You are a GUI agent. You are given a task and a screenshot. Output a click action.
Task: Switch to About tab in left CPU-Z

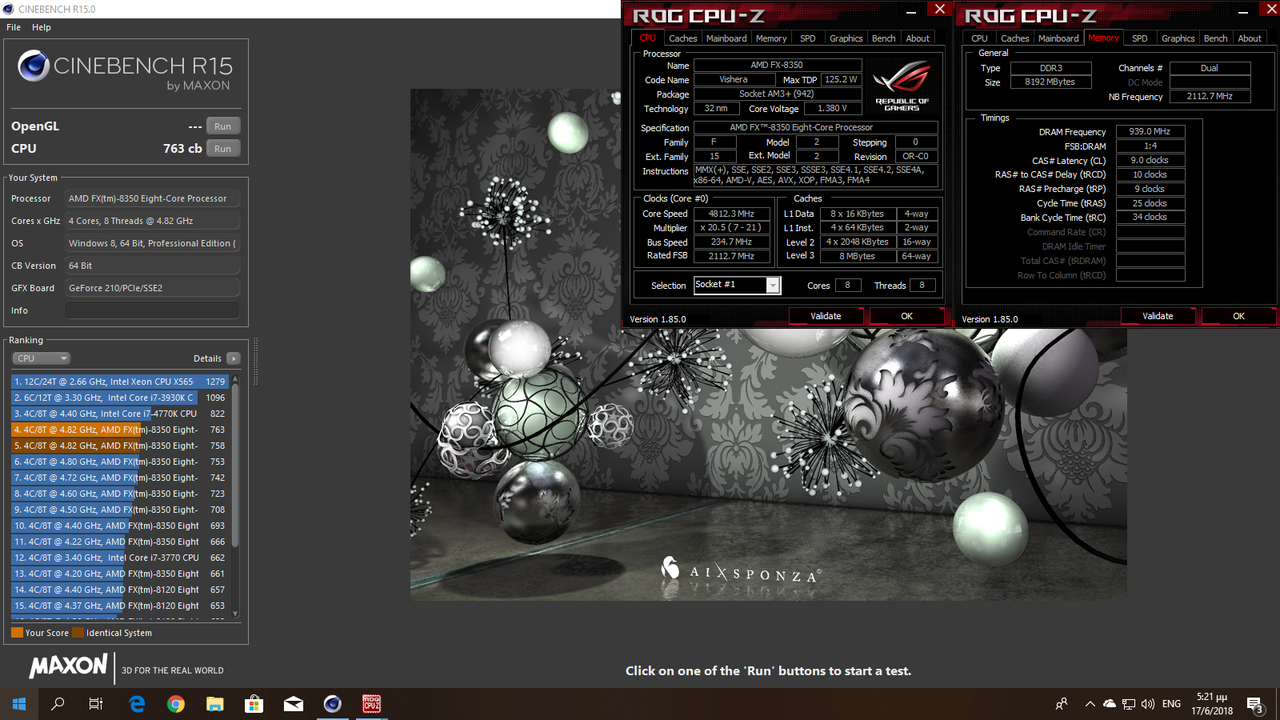click(917, 38)
